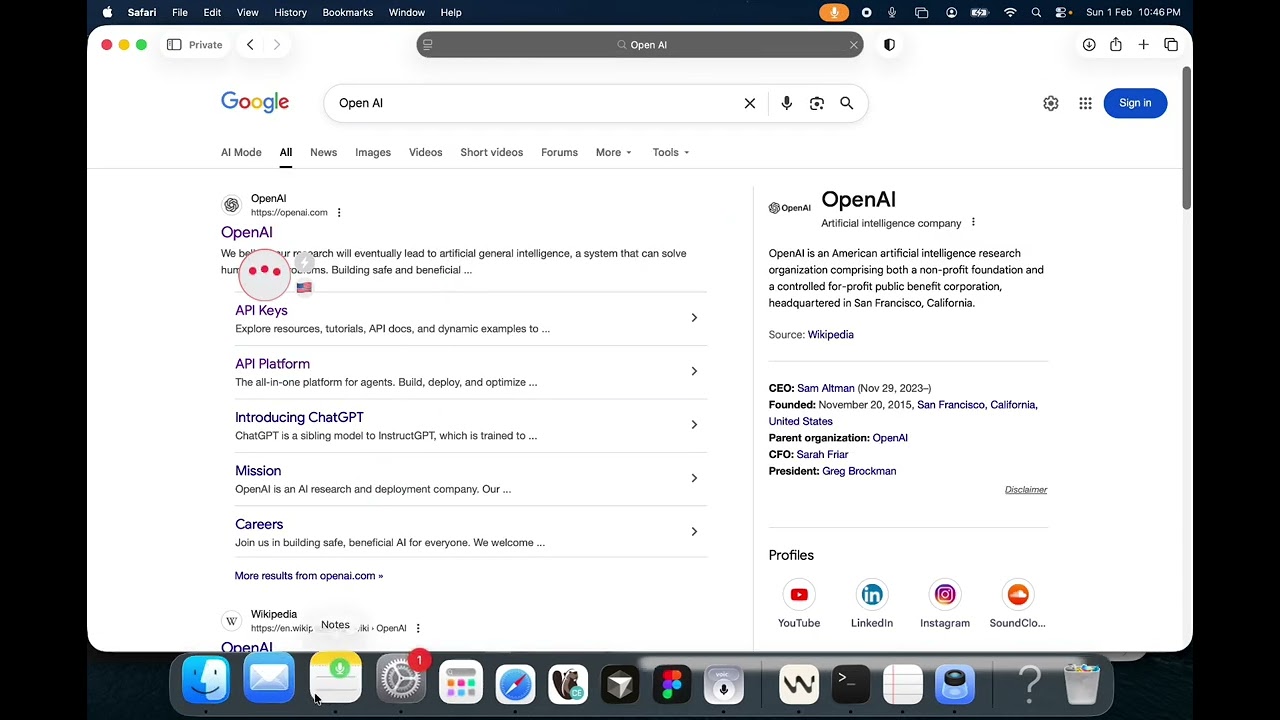Open Spotlight search in menu bar

(x=1036, y=12)
